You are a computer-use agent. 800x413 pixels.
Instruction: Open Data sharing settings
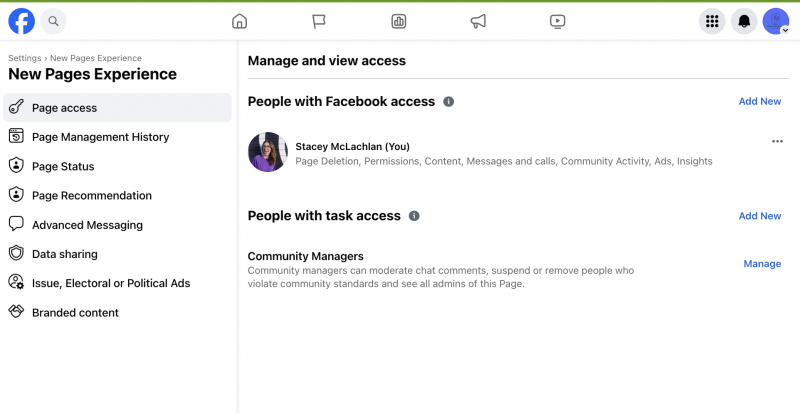coord(117,254)
